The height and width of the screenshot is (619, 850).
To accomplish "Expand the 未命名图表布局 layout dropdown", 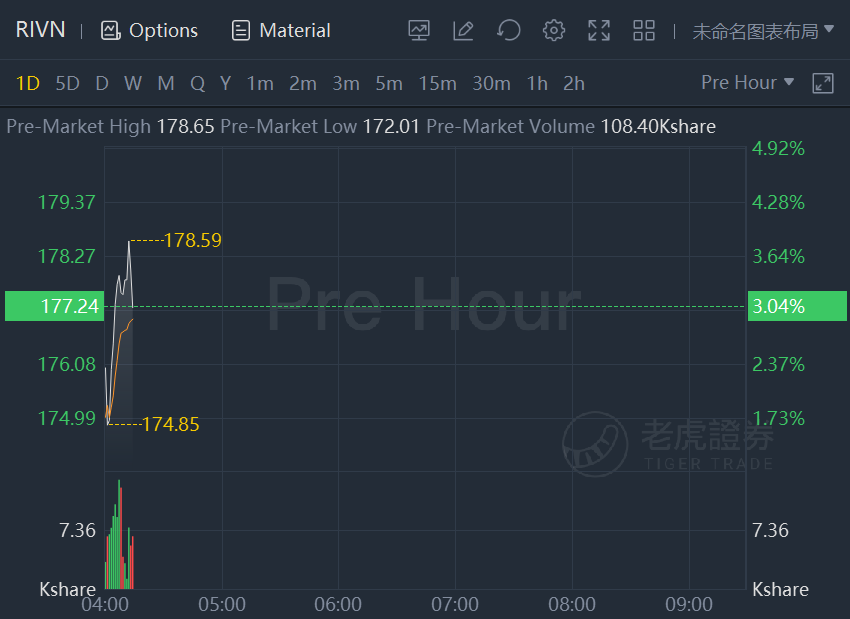I will pos(763,31).
